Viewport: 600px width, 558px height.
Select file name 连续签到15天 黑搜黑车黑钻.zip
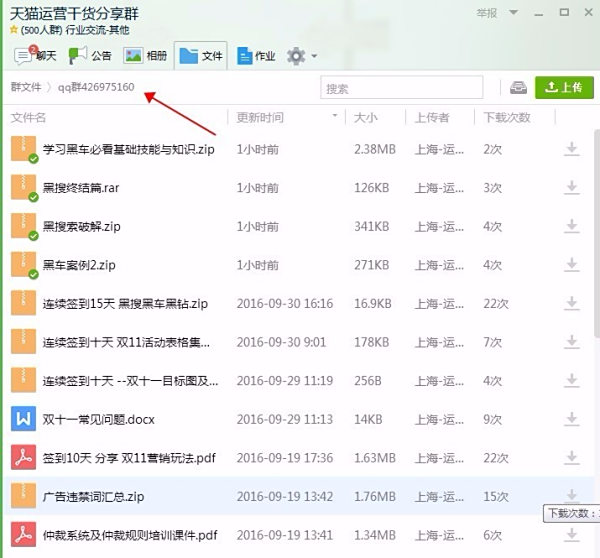125,304
